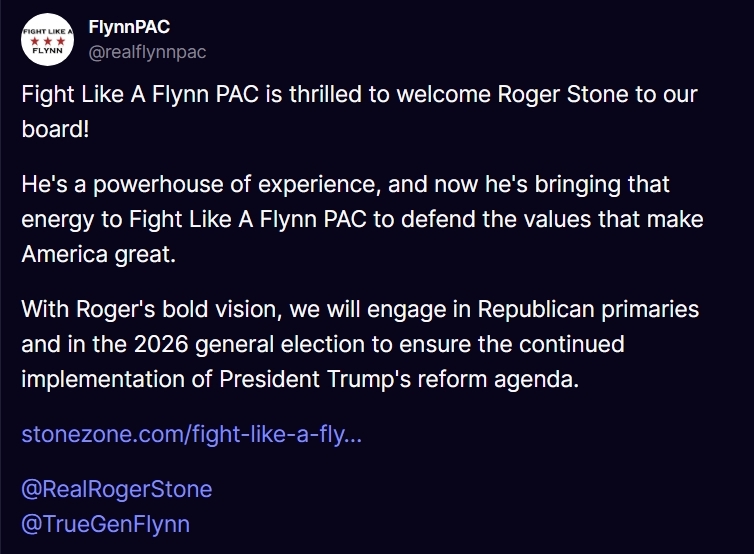Open the @RealRogerStone mention
Screen dimensions: 754x554
coord(117,489)
